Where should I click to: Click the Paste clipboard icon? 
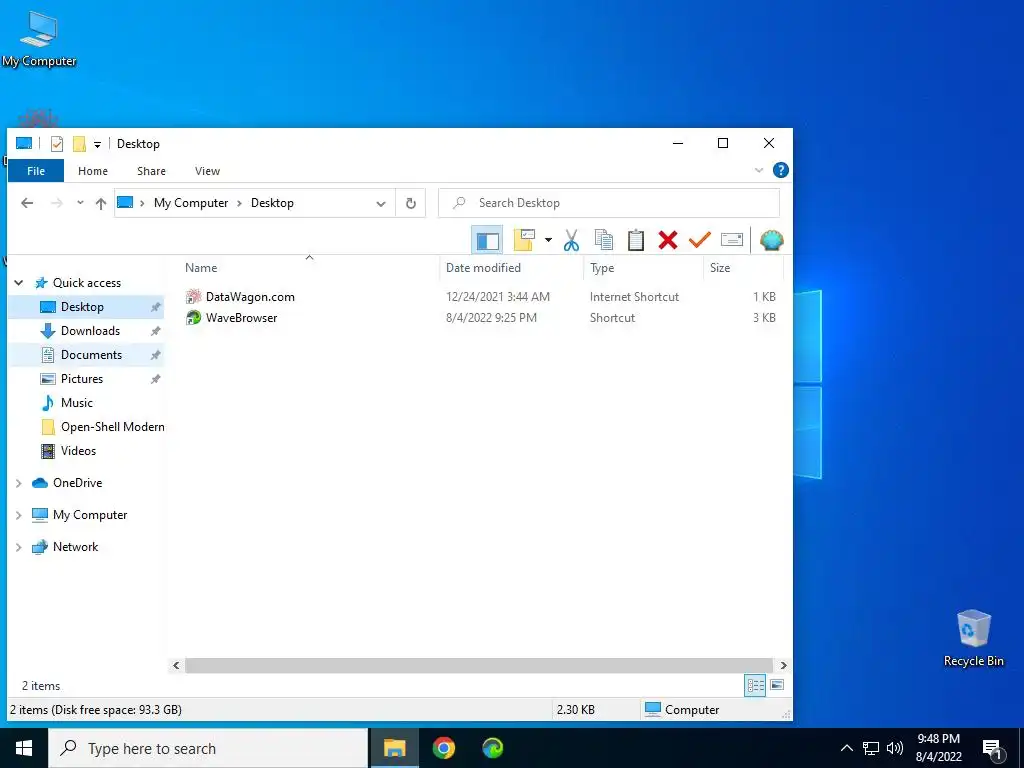tap(635, 240)
